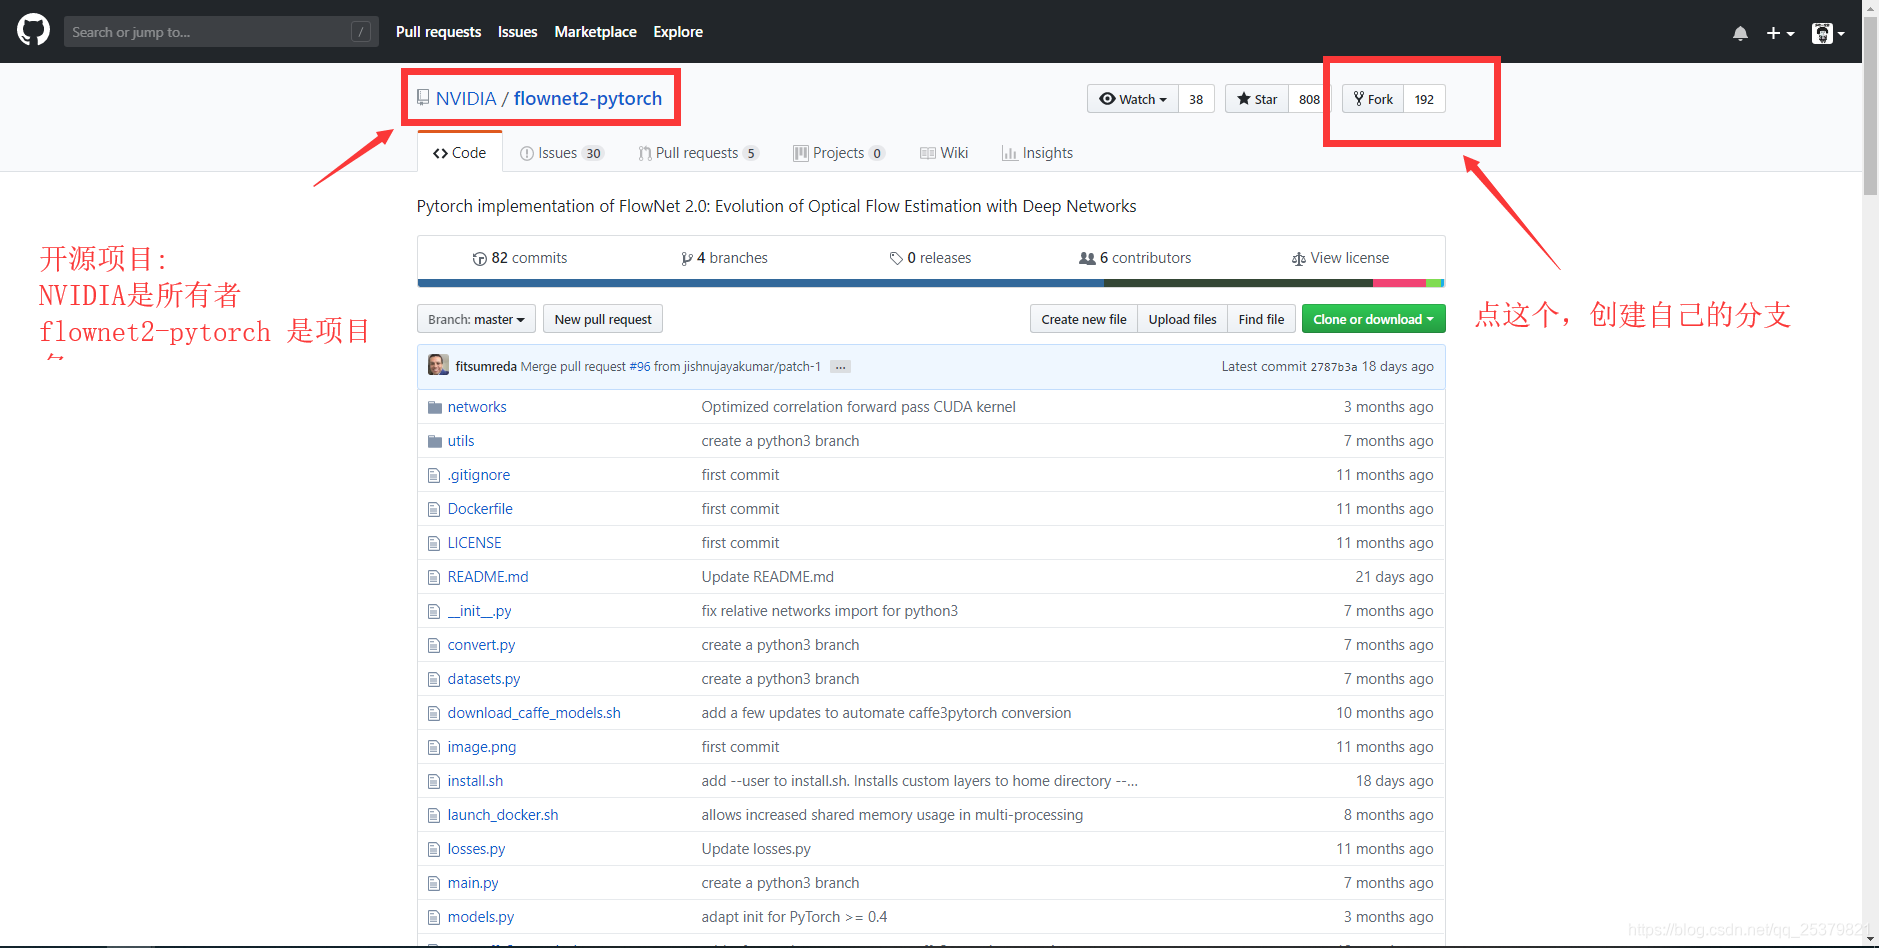The height and width of the screenshot is (948, 1879).
Task: Open download_caffe_models.sh
Action: click(534, 713)
